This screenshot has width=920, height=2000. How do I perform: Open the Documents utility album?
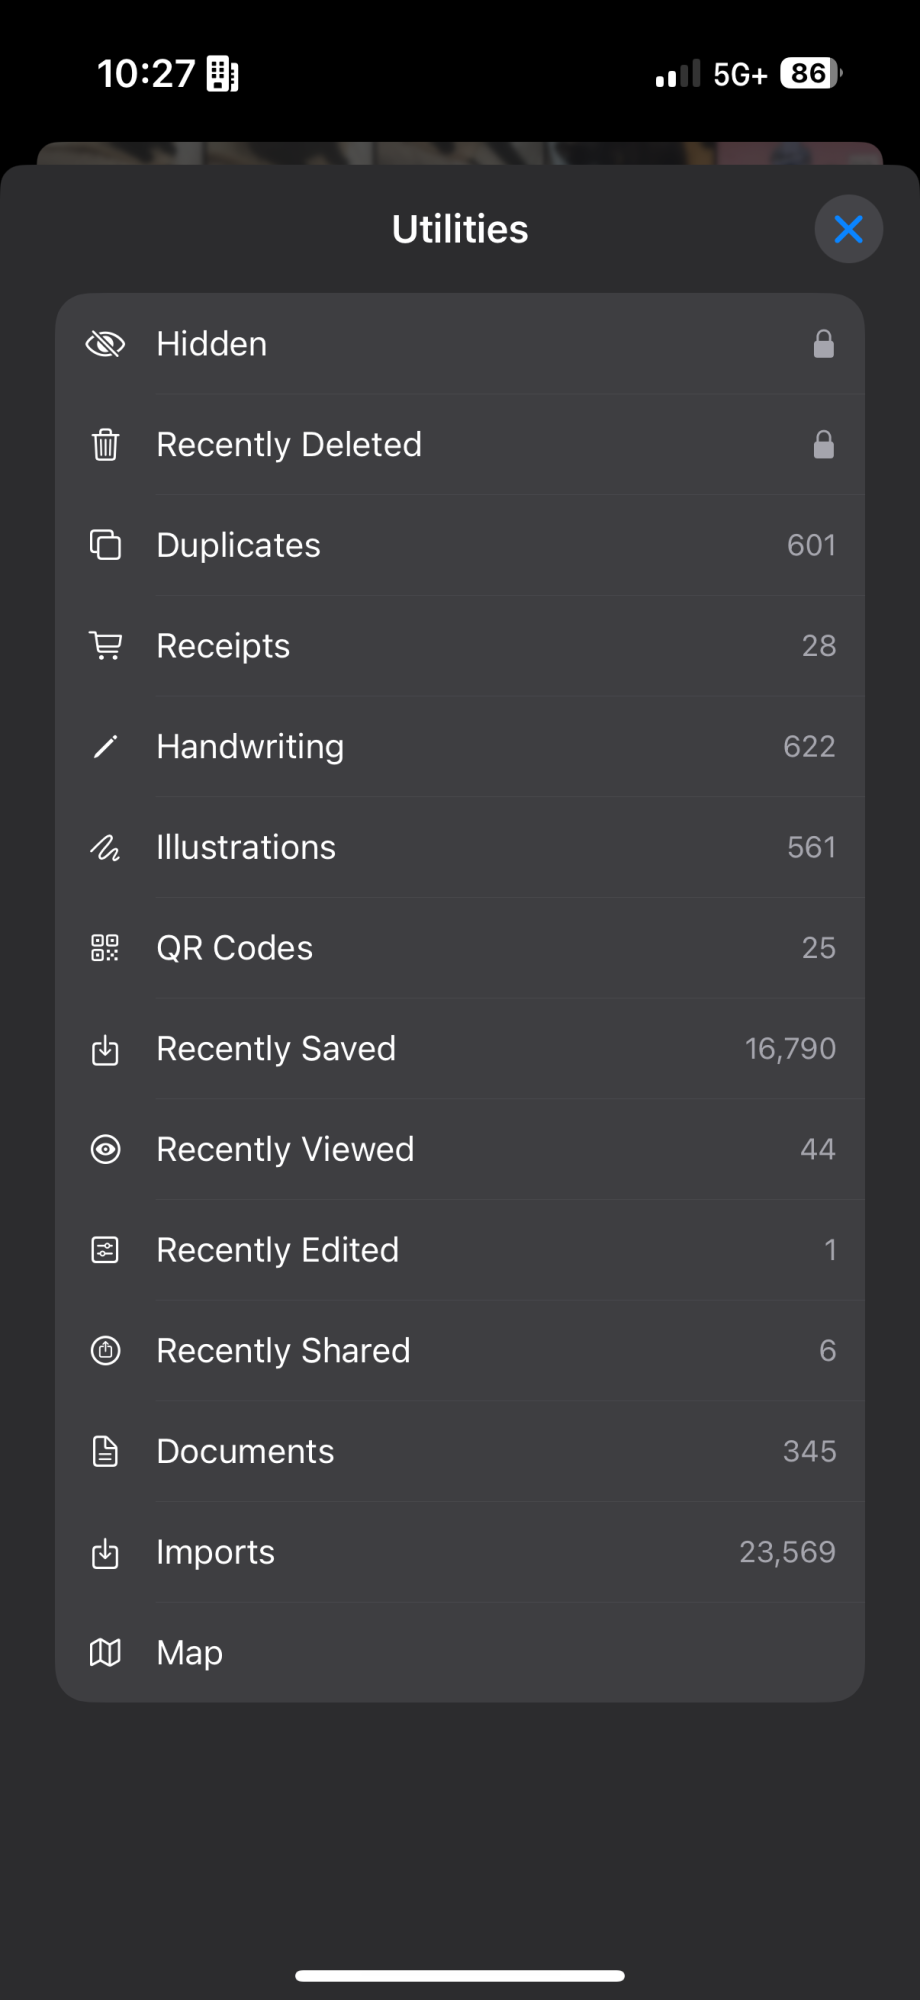[x=460, y=1451]
